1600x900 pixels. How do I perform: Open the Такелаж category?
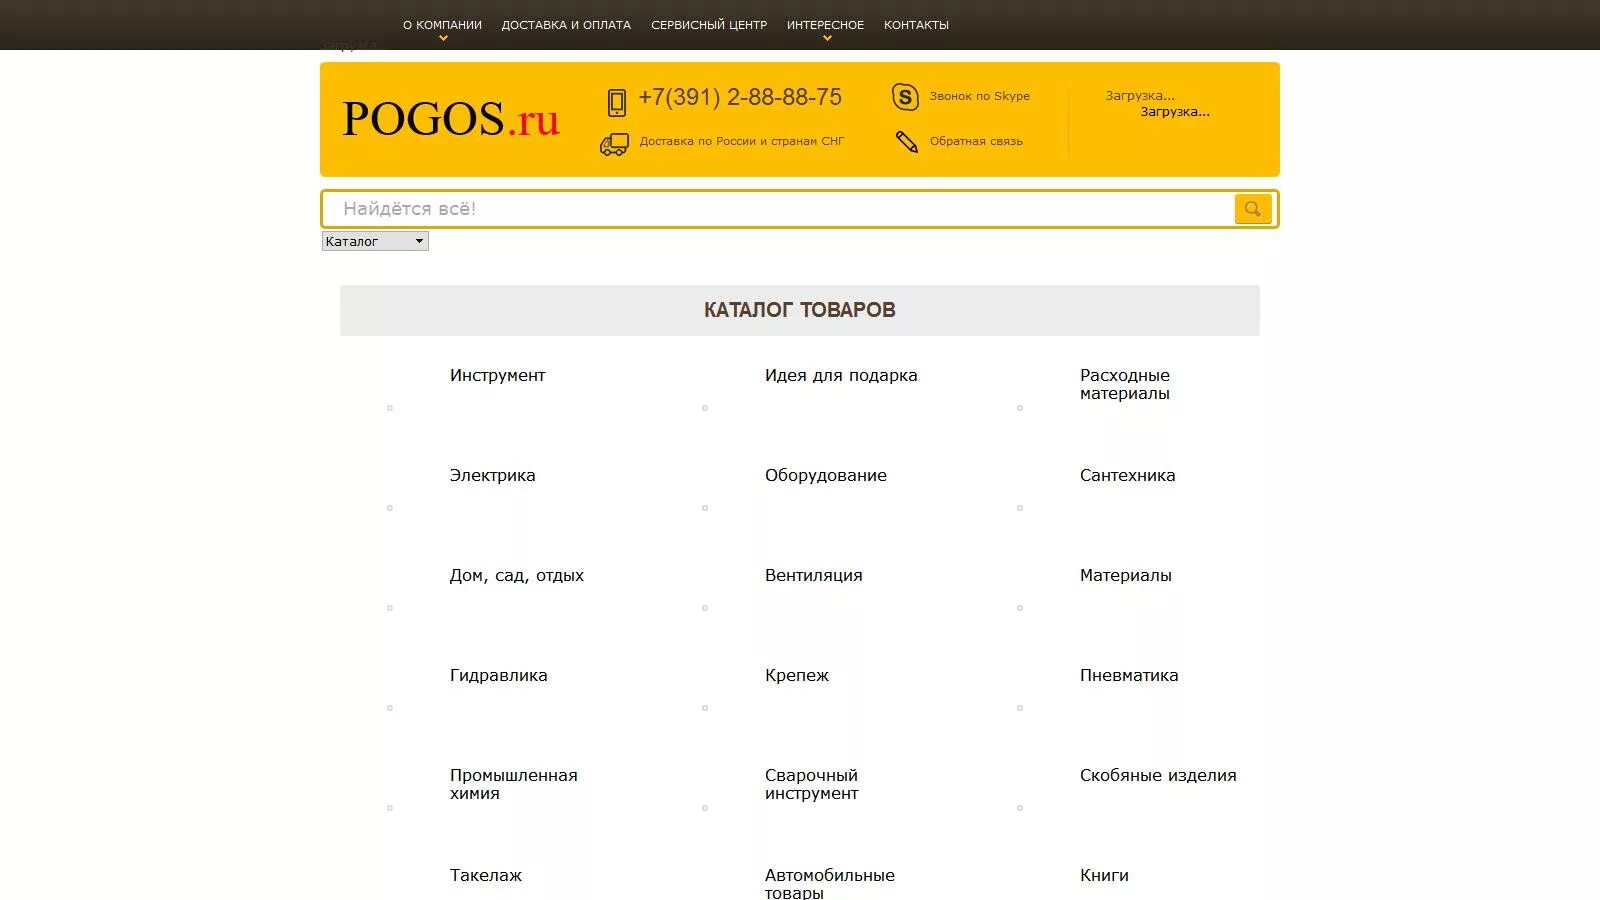click(485, 875)
